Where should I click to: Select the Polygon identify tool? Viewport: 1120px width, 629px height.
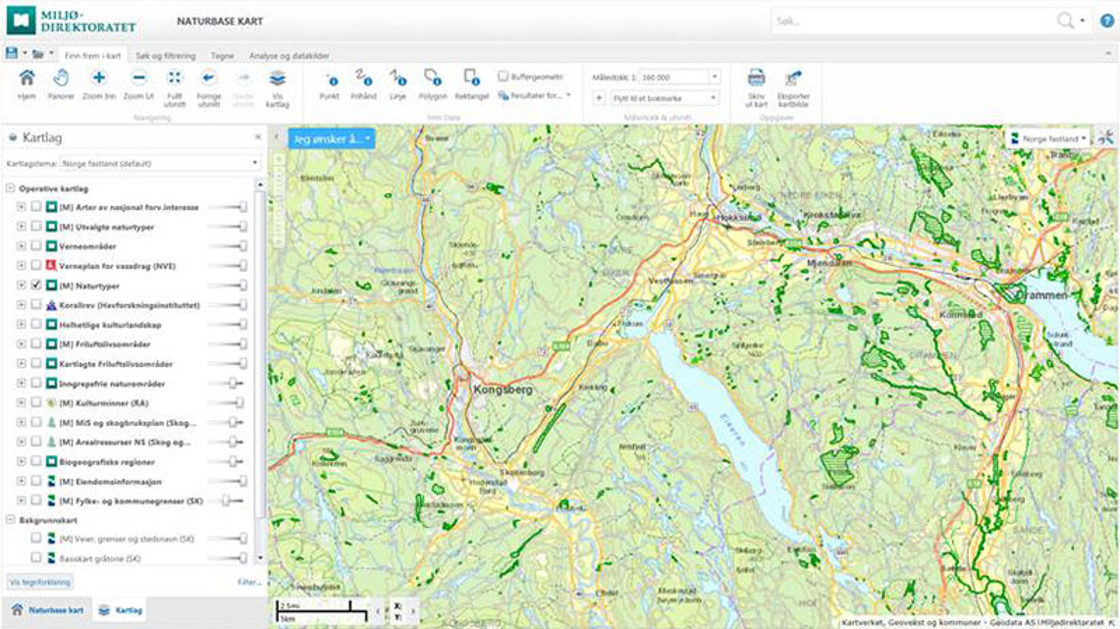[432, 78]
